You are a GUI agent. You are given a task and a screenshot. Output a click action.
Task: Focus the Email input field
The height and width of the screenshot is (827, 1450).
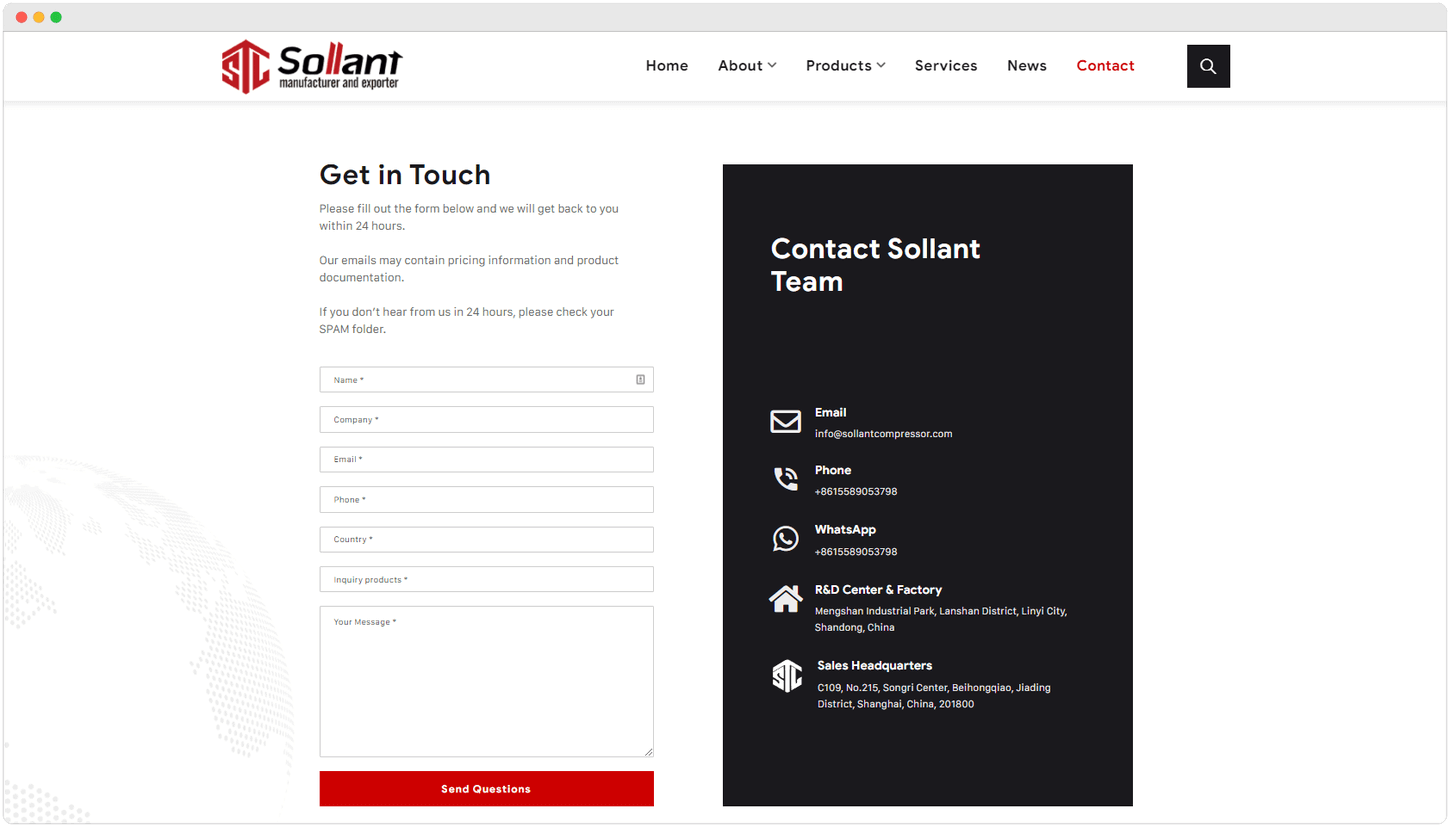486,460
